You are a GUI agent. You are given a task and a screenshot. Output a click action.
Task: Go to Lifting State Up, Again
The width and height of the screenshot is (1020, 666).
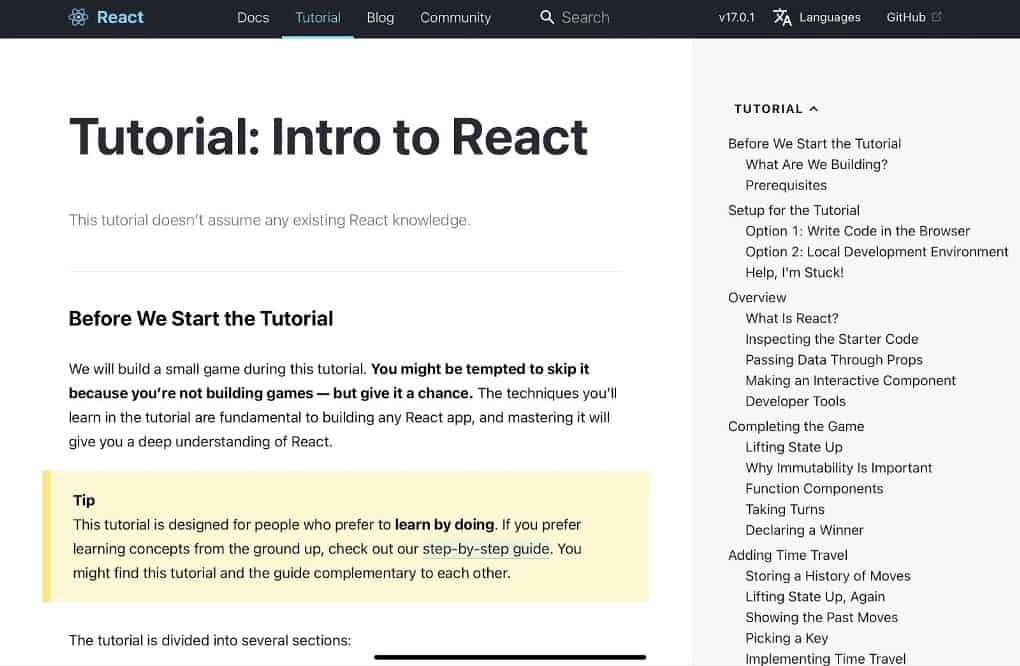815,596
